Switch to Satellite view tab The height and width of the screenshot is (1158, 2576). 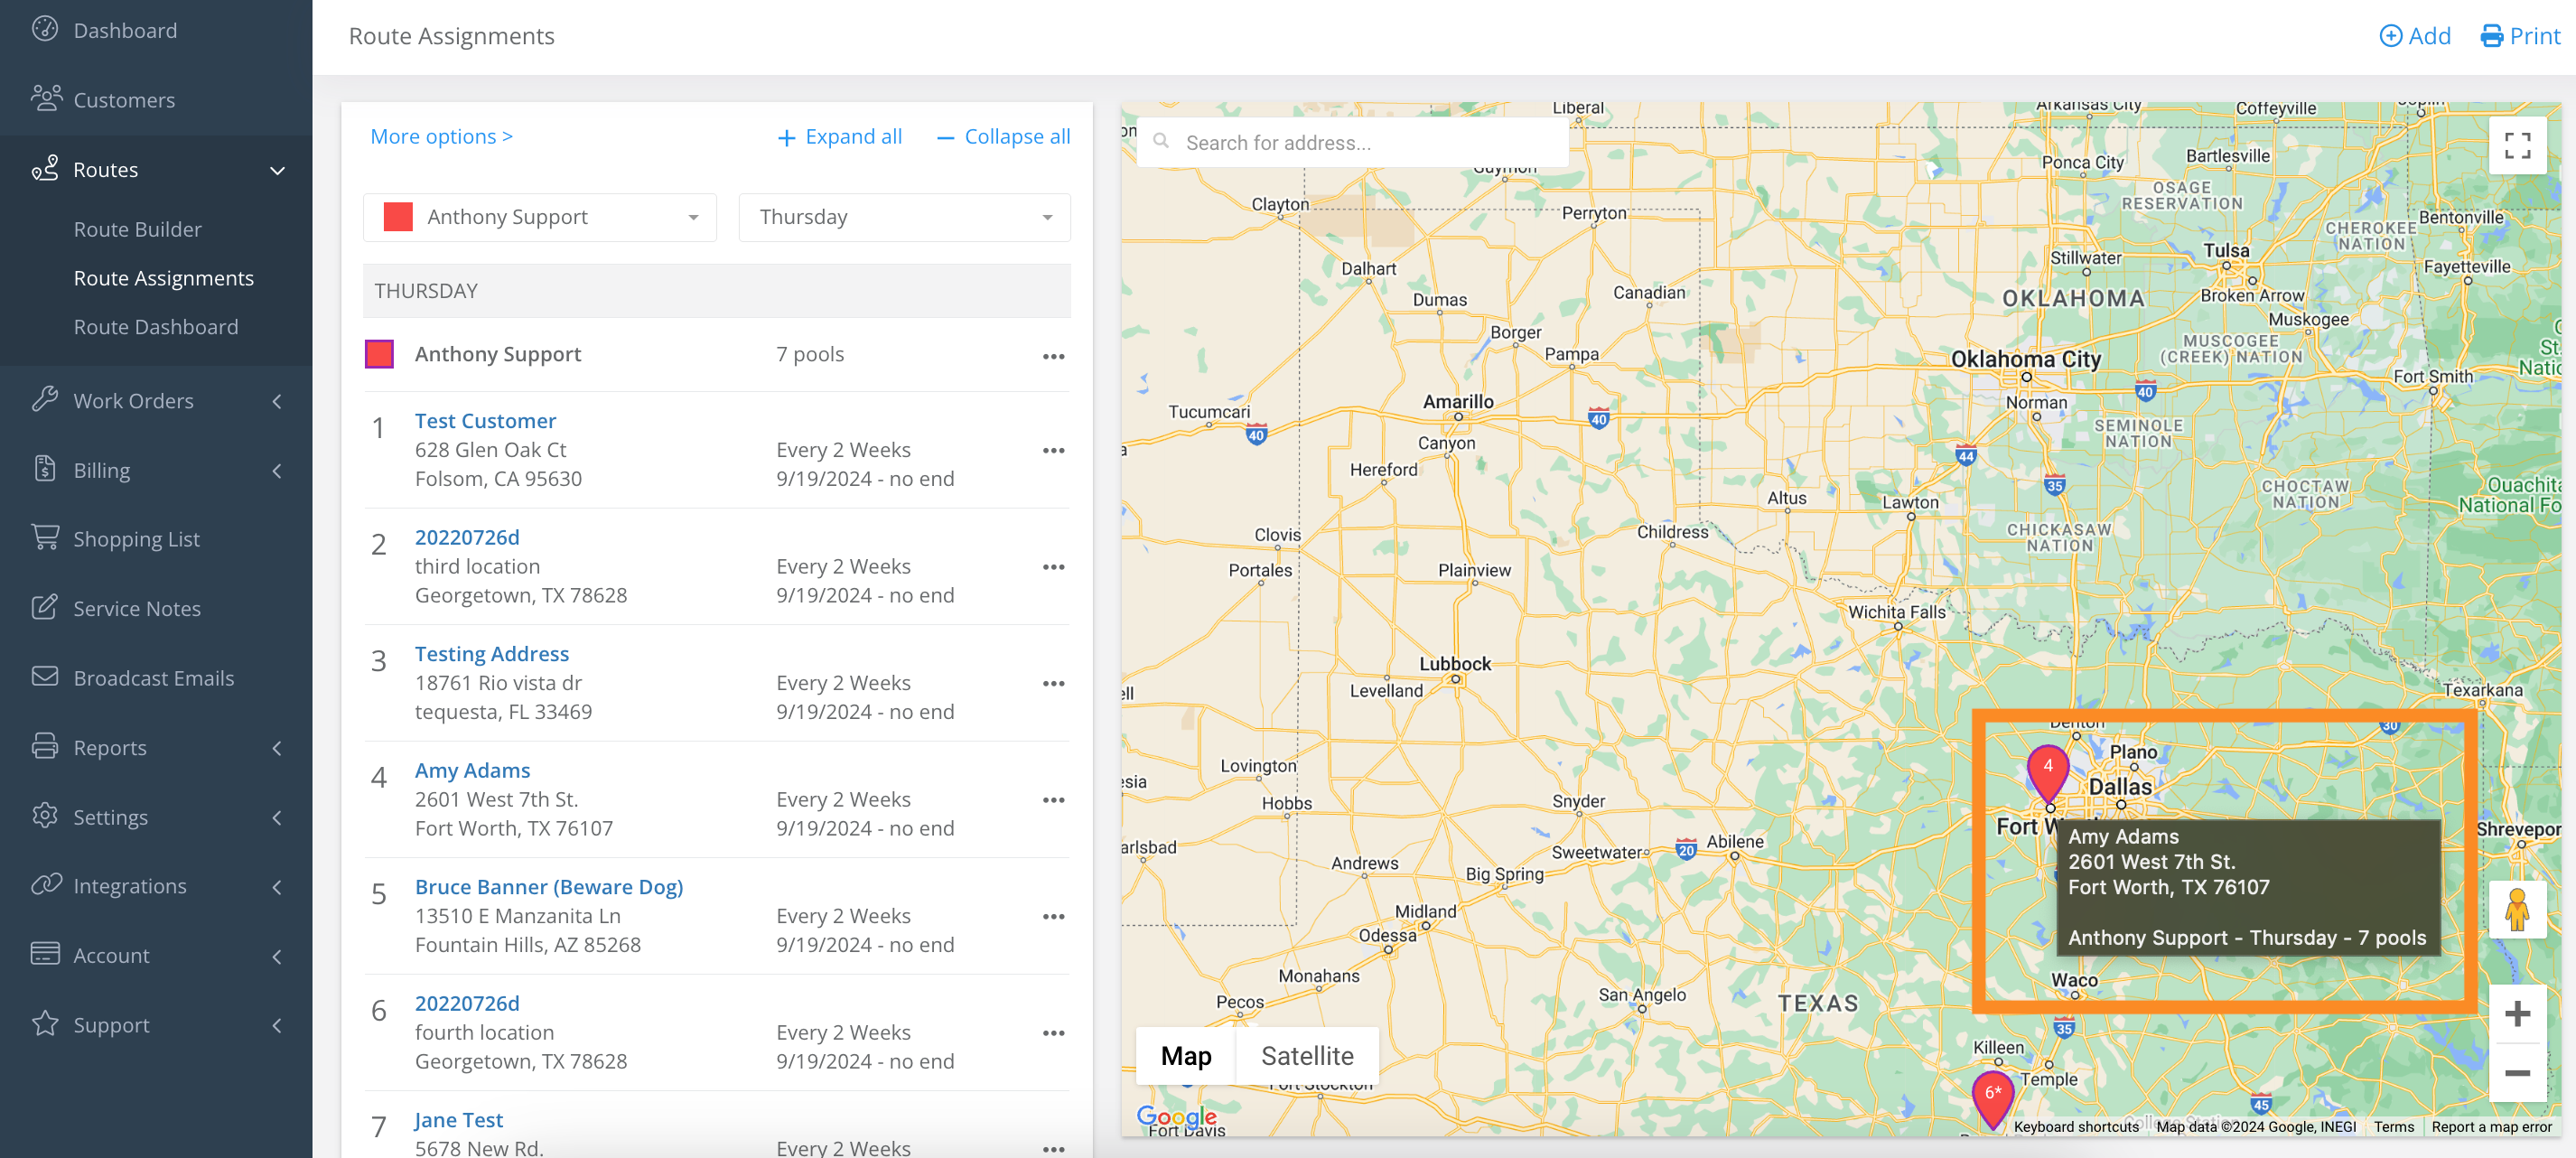1307,1055
